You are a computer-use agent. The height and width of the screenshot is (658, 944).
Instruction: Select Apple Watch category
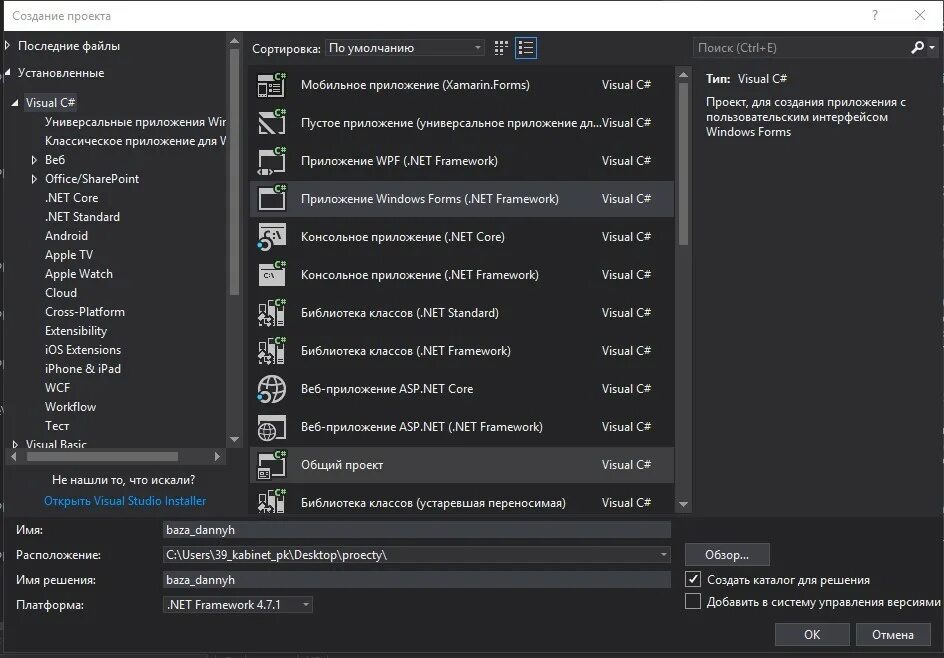[79, 274]
